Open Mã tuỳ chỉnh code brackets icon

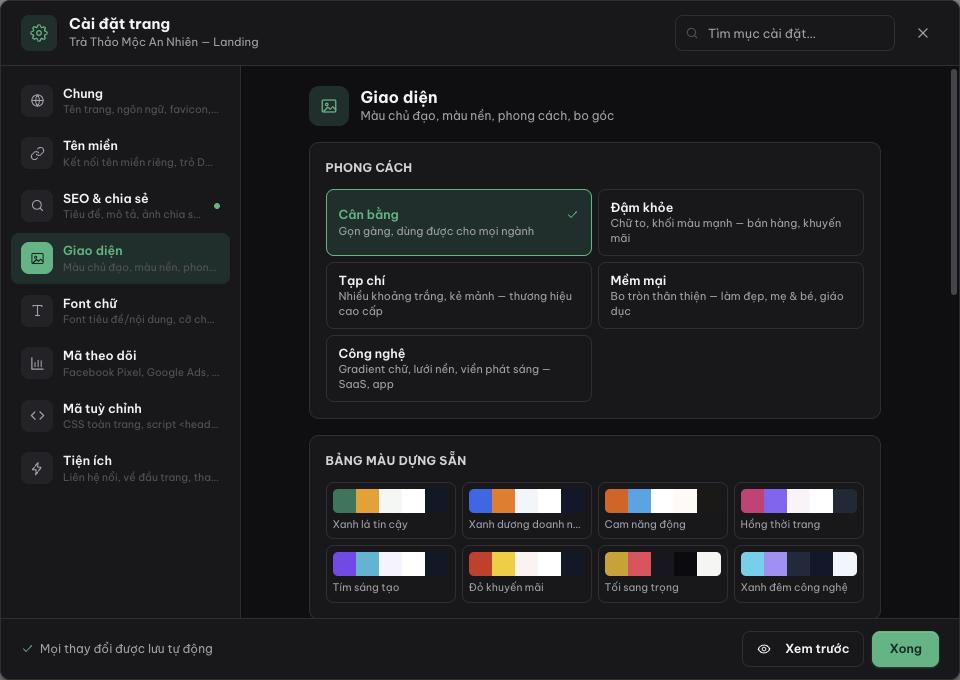tap(37, 416)
